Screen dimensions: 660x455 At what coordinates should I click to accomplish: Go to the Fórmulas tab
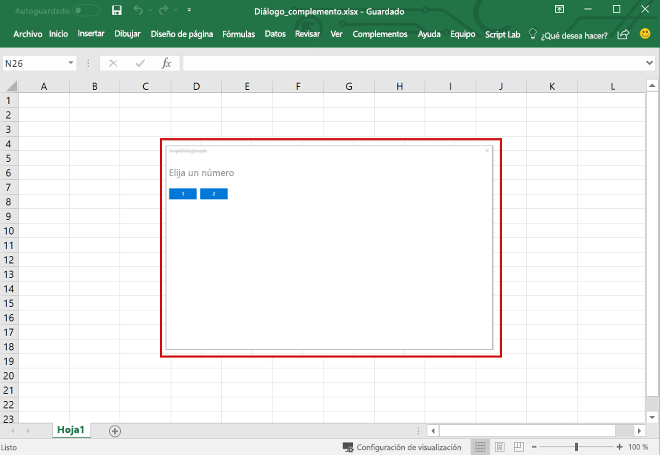point(239,34)
